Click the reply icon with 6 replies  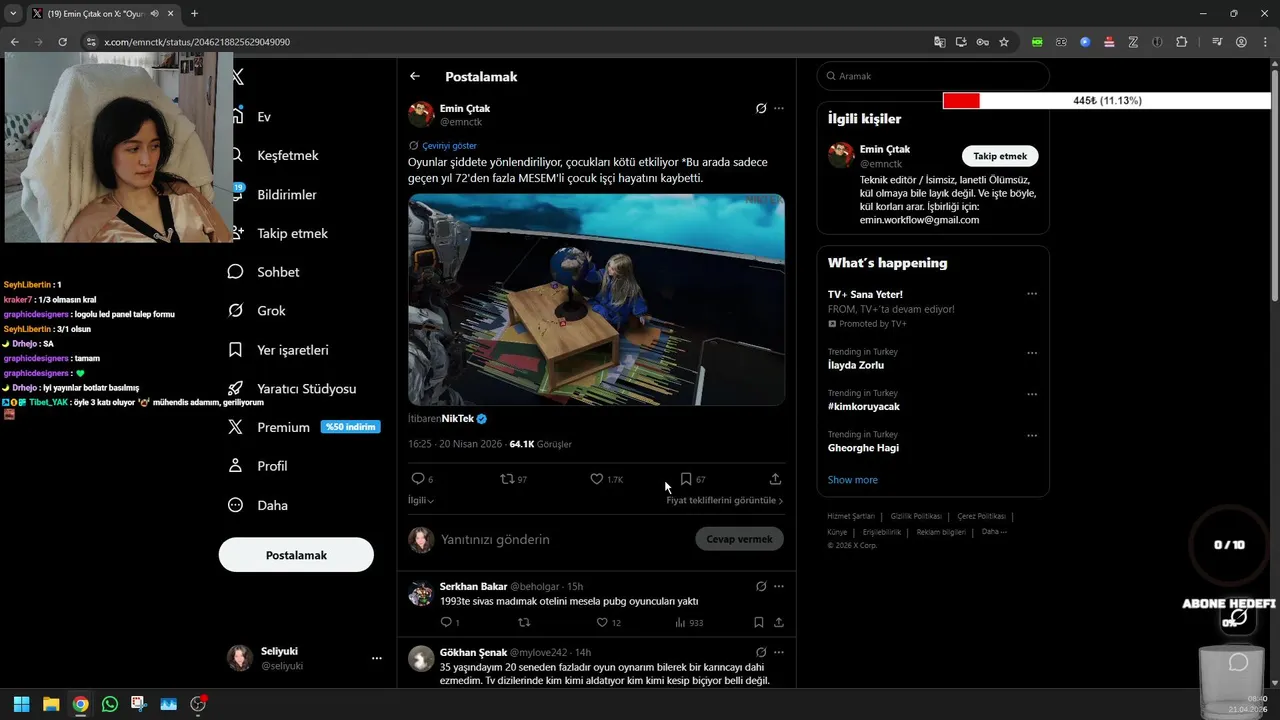[x=418, y=479]
